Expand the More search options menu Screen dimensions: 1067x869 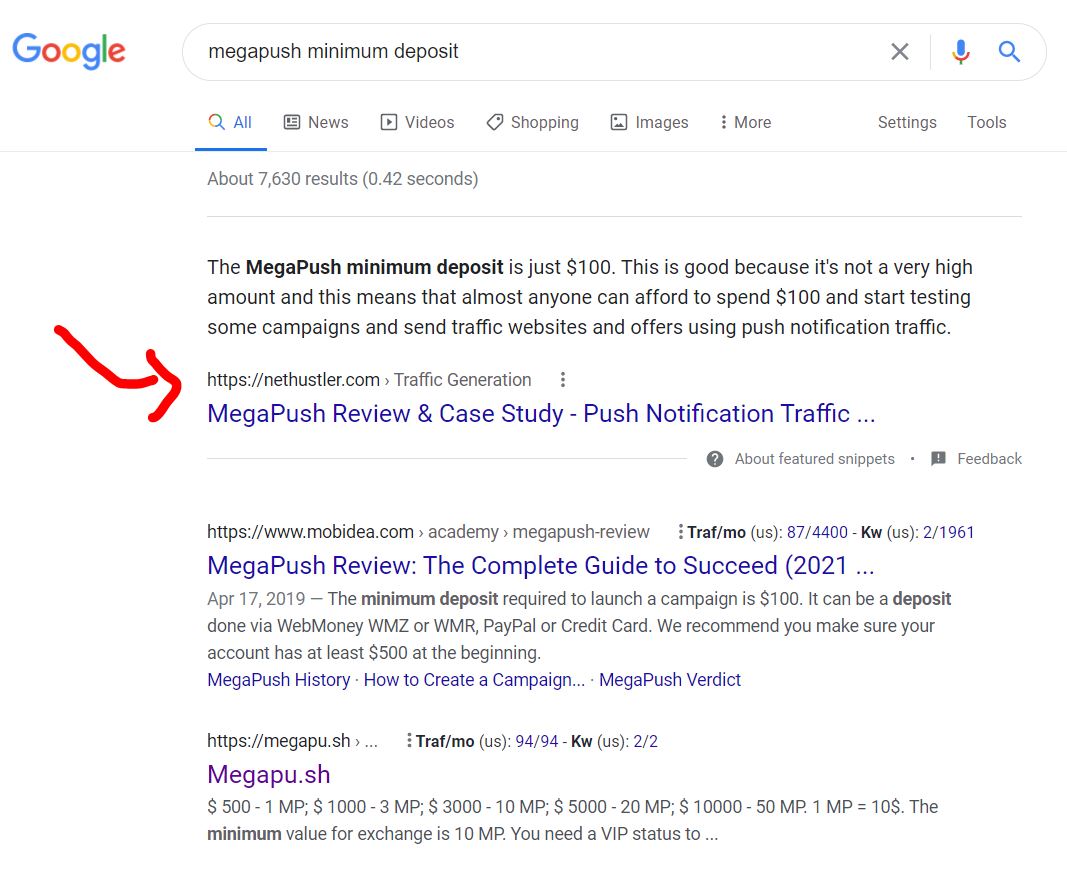[746, 122]
